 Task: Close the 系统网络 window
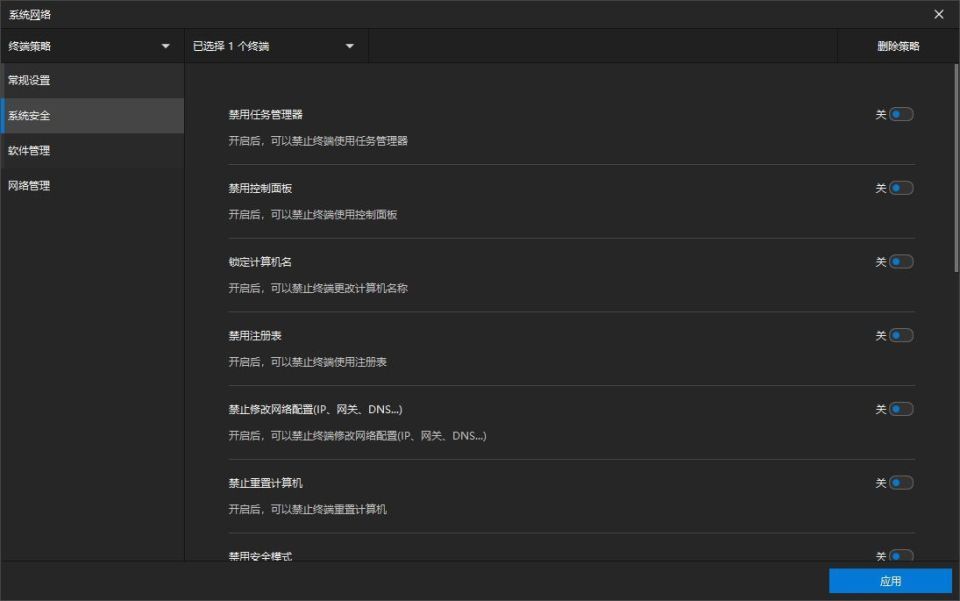939,14
